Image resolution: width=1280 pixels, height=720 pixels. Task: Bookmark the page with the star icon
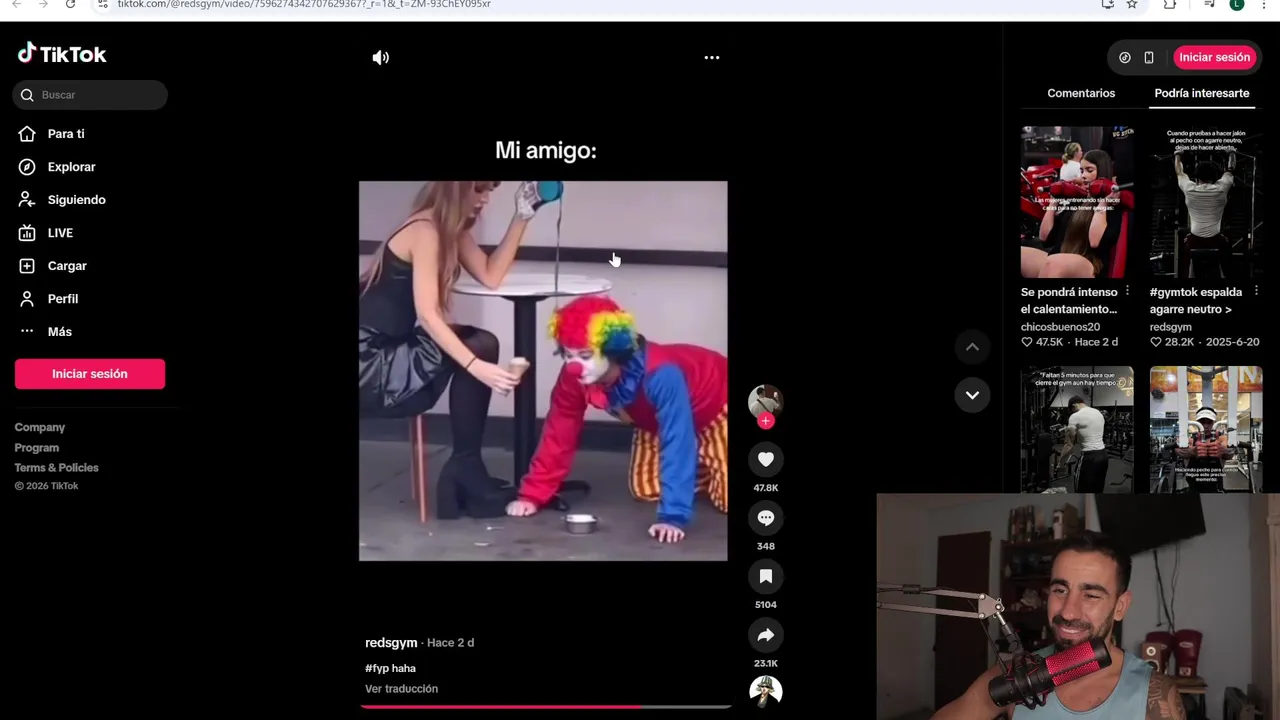1132,4
